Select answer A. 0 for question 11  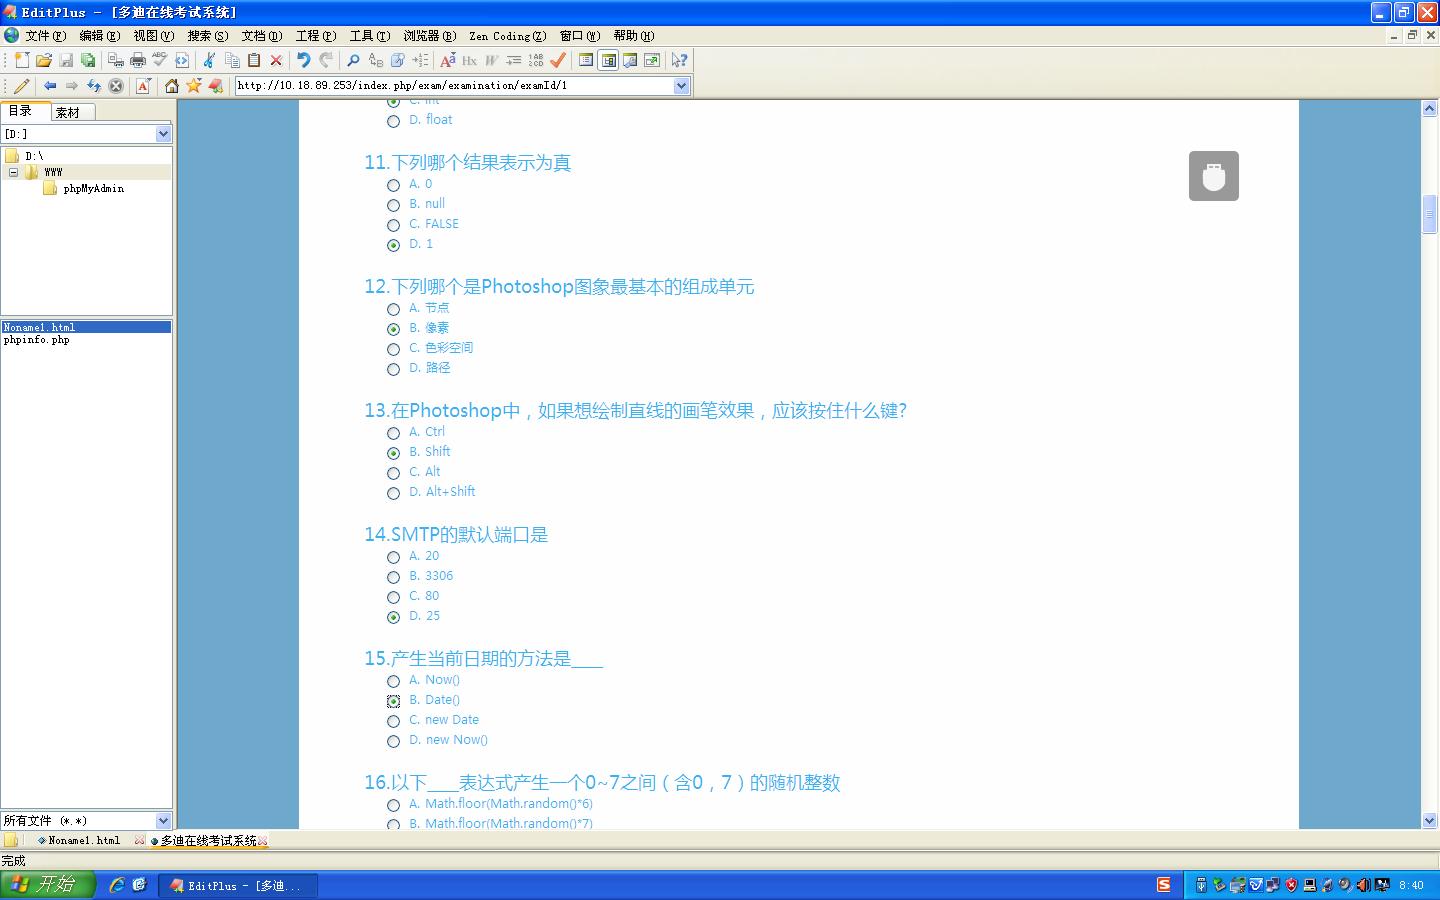click(393, 185)
